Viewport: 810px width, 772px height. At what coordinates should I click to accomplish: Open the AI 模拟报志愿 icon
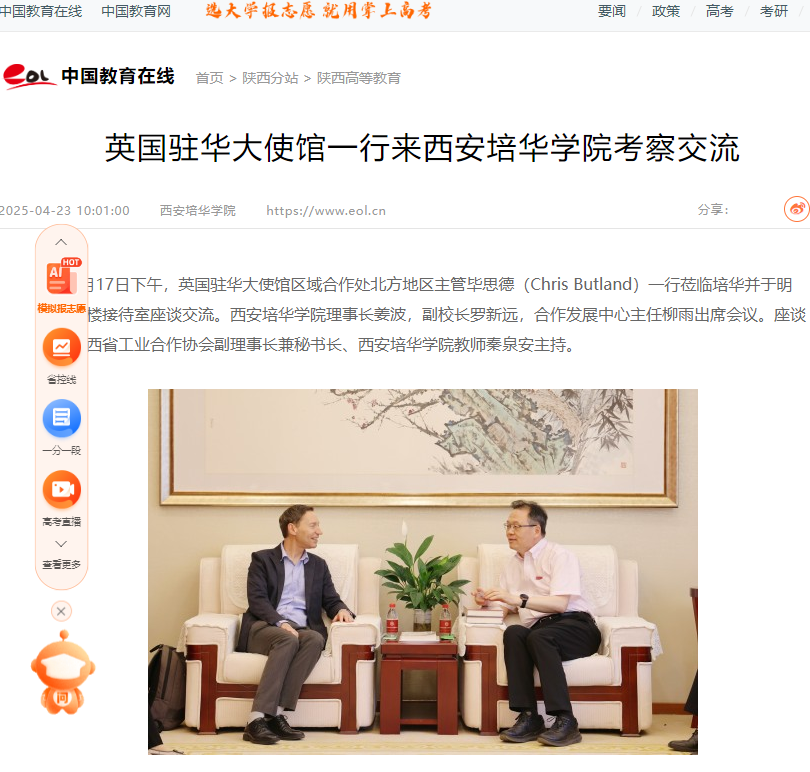pos(62,276)
